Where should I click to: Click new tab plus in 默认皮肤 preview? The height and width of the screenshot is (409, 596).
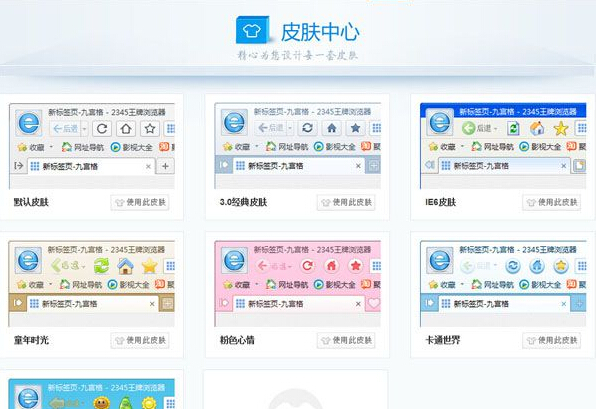(x=165, y=166)
